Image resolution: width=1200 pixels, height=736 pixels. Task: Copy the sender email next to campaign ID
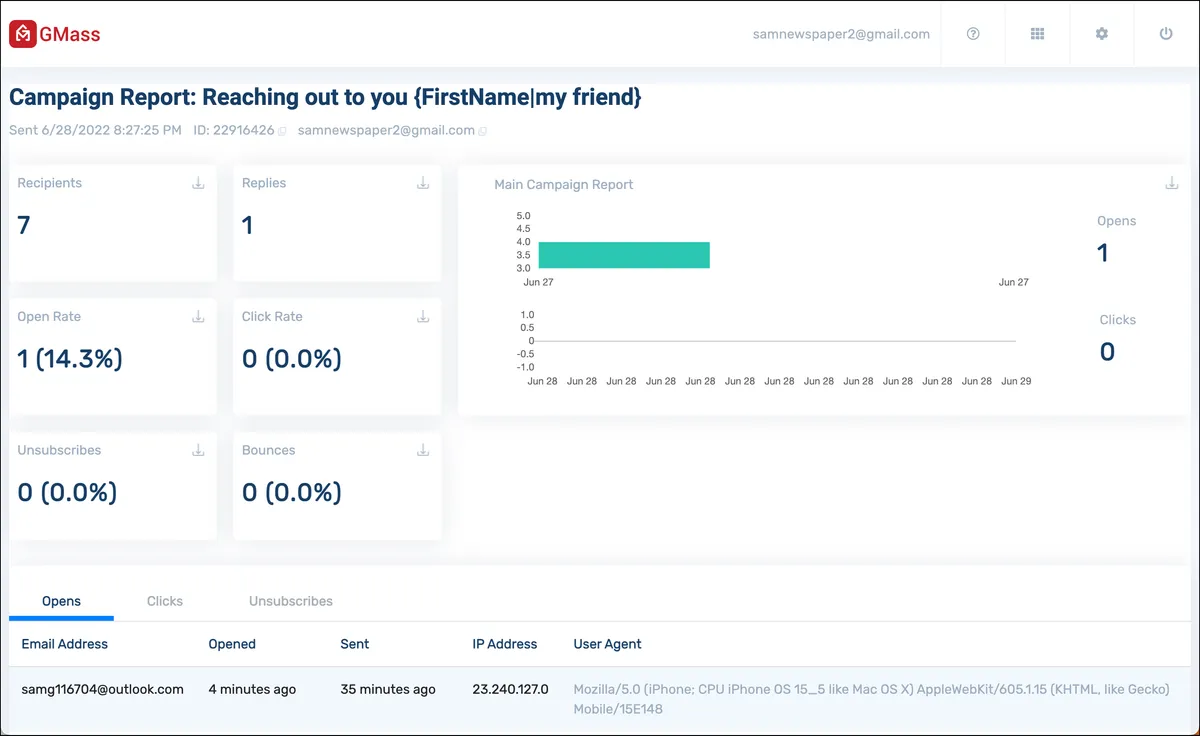tap(483, 131)
